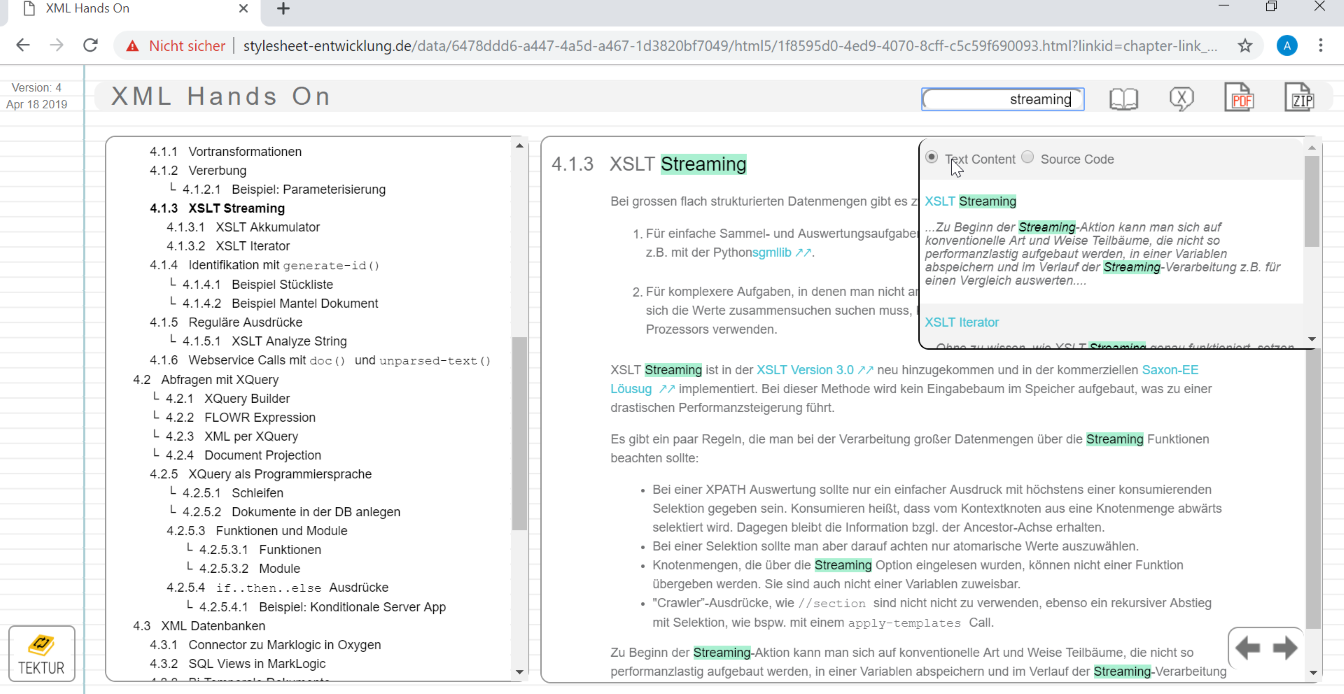Viewport: 1344px width, 694px height.
Task: Open the book reading view icon
Action: click(x=1123, y=98)
